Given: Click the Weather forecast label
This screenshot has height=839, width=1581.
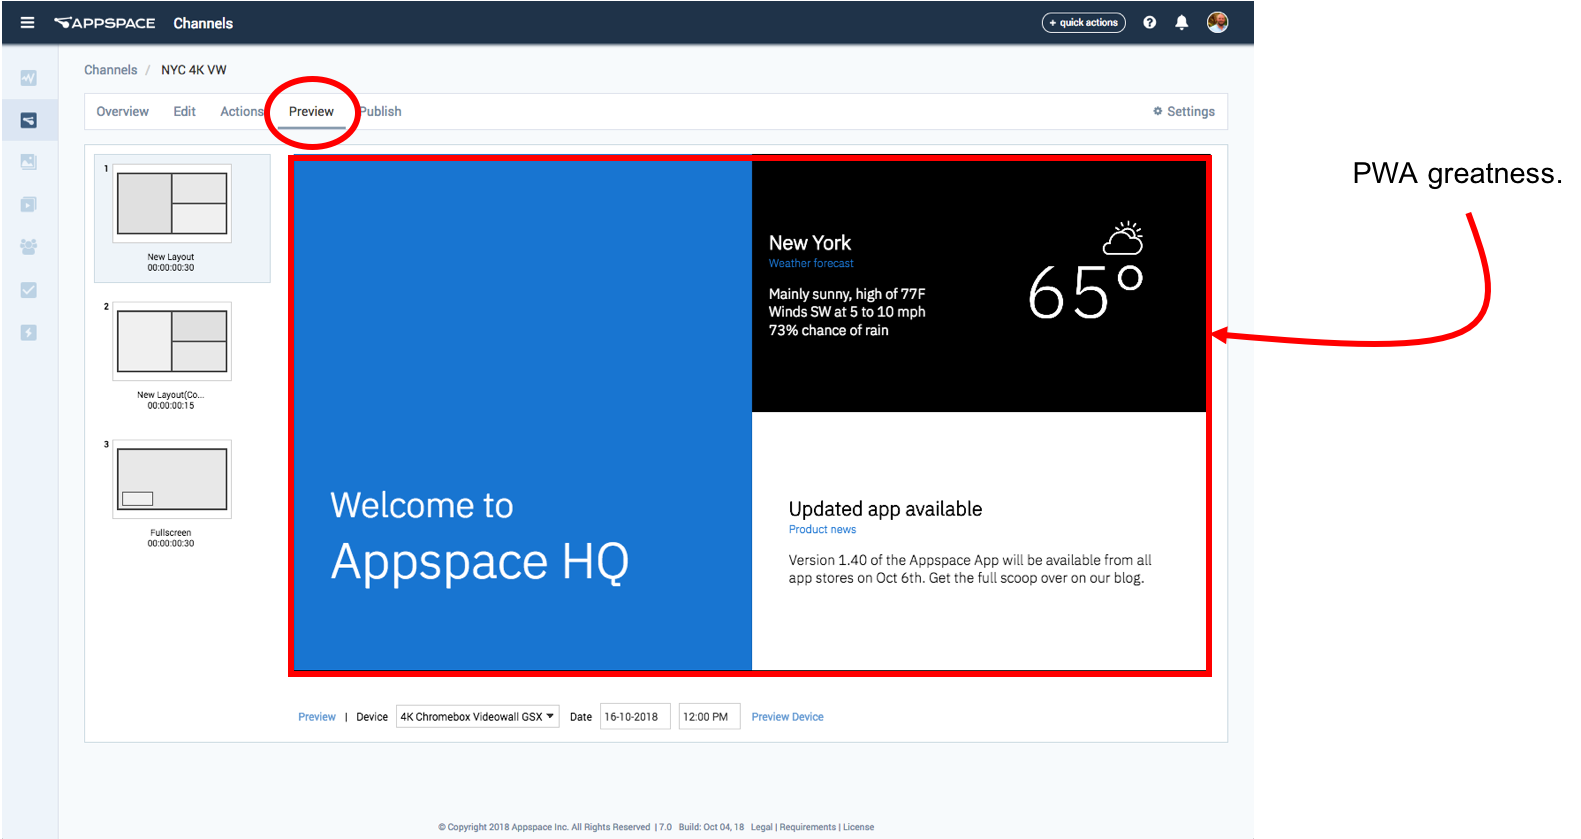Looking at the screenshot, I should [811, 264].
